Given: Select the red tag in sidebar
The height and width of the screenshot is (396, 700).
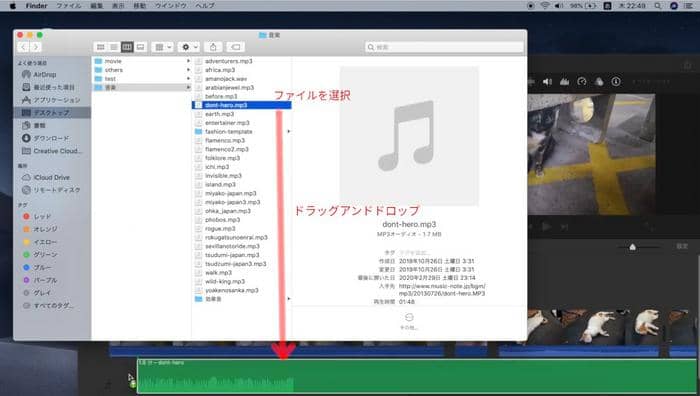Looking at the screenshot, I should coord(37,217).
